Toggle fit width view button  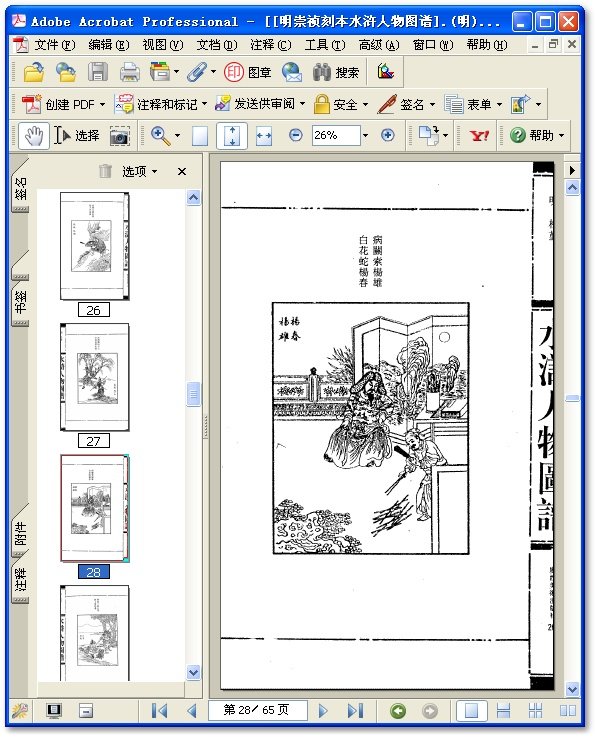pos(264,136)
